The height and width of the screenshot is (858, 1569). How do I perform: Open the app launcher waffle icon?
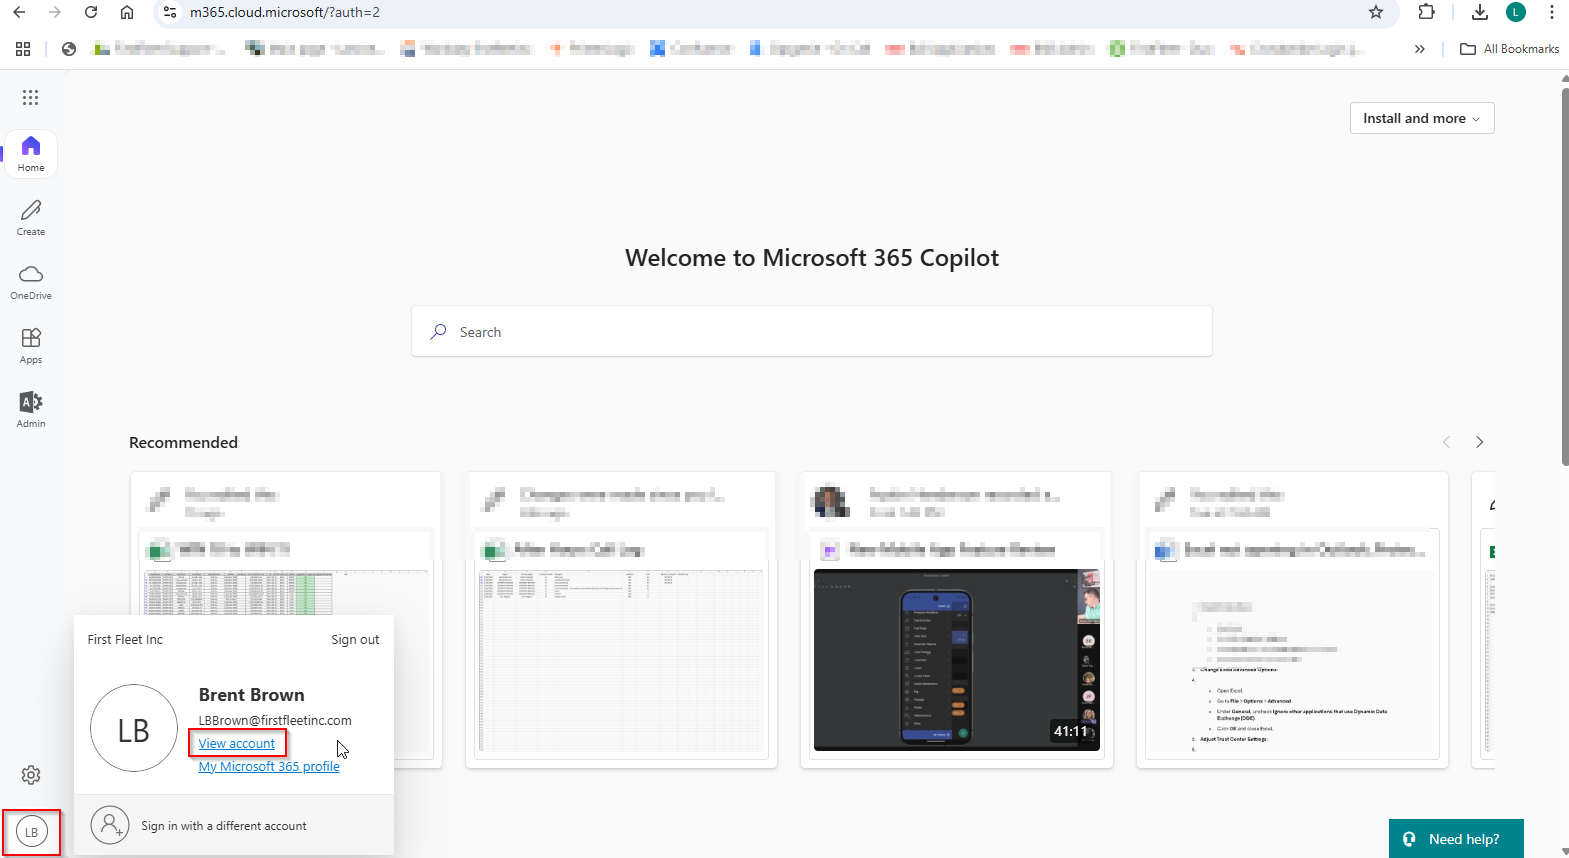pos(30,97)
